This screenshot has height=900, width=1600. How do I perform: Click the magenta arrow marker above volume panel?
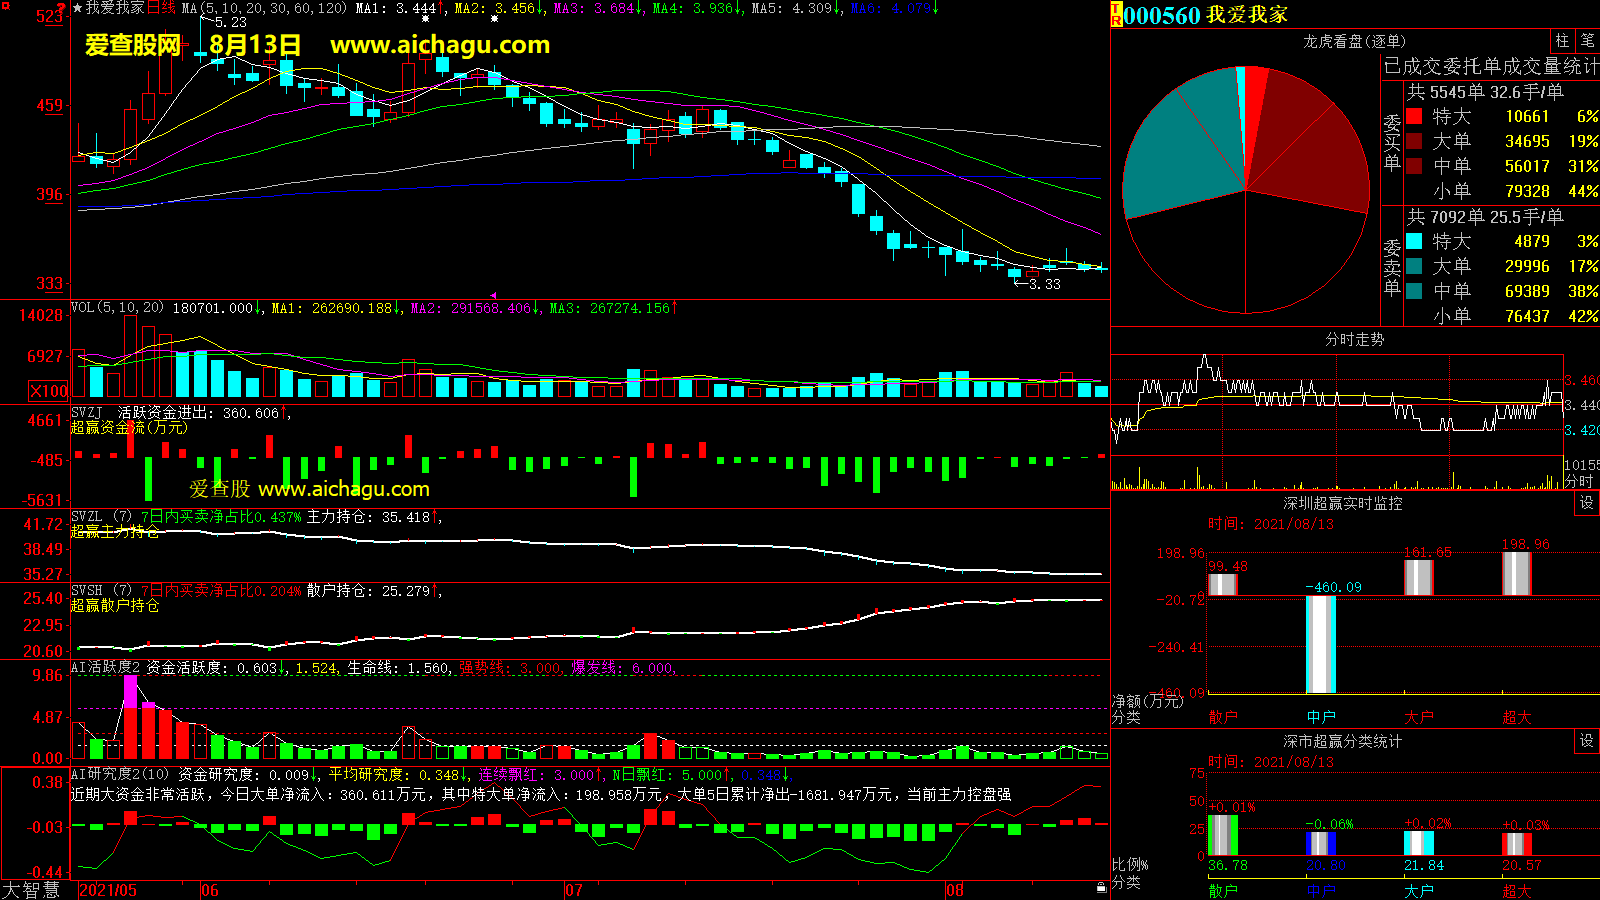pyautogui.click(x=493, y=295)
